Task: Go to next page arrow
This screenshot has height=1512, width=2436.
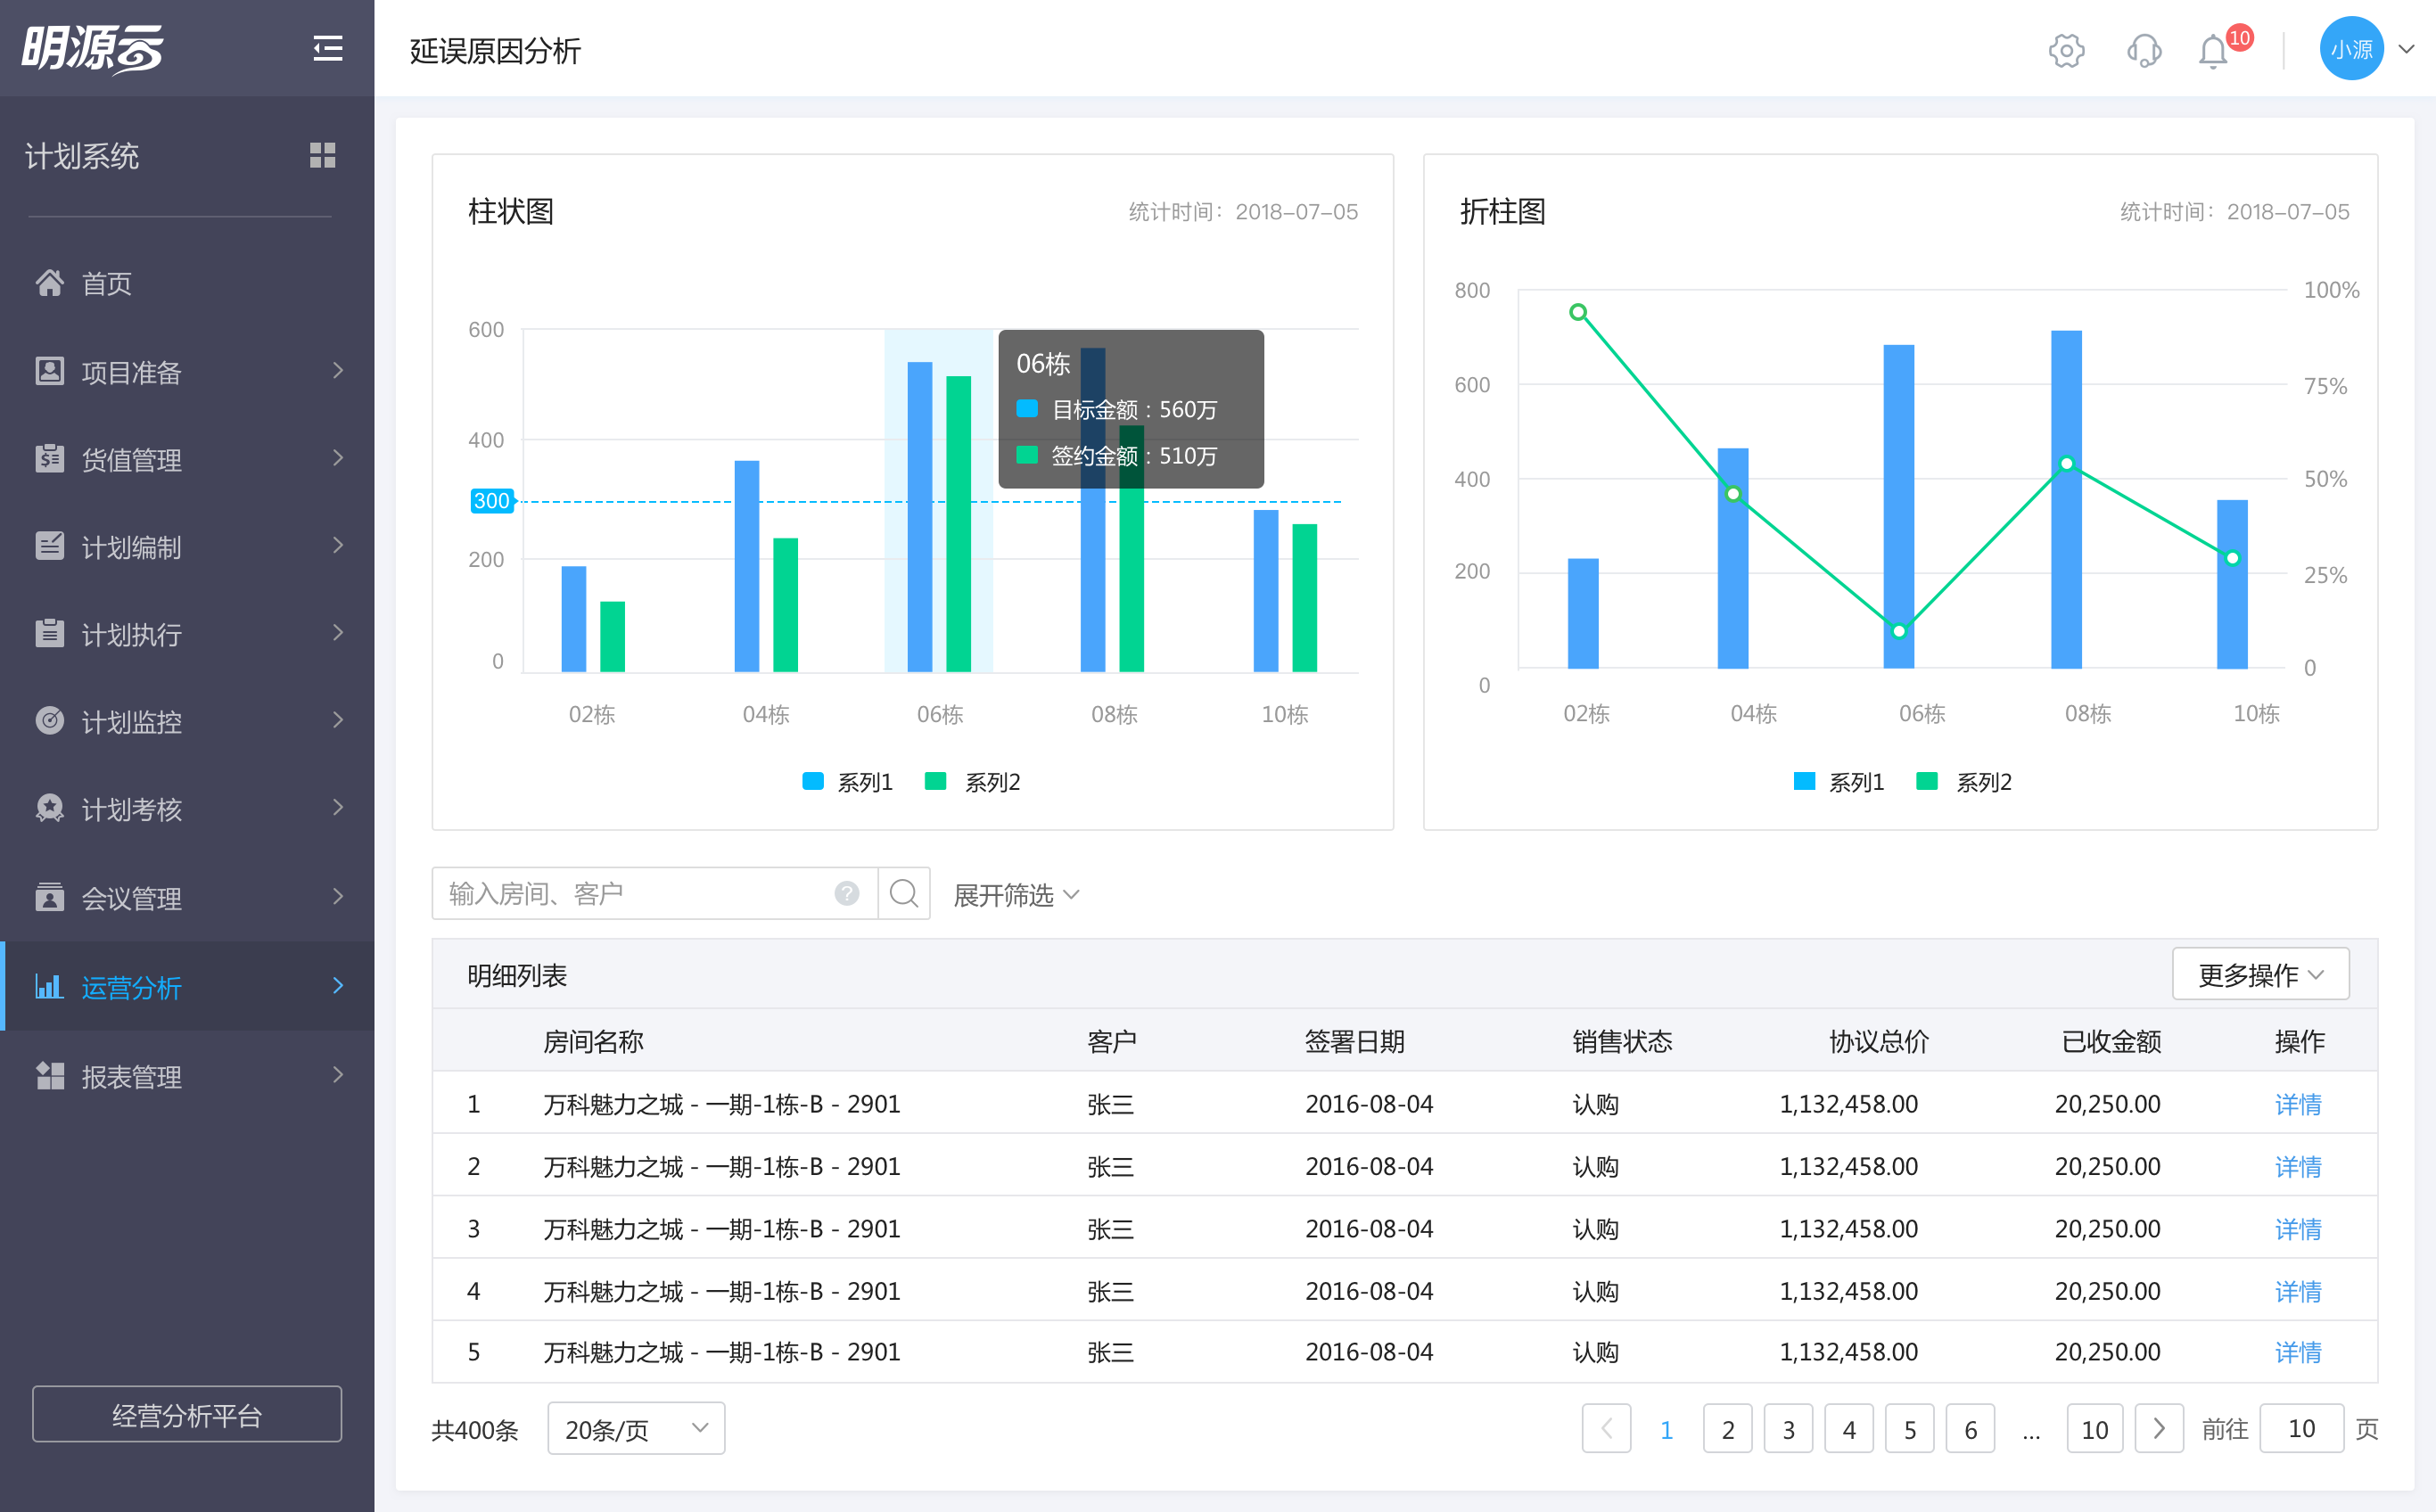Action: [x=2158, y=1429]
